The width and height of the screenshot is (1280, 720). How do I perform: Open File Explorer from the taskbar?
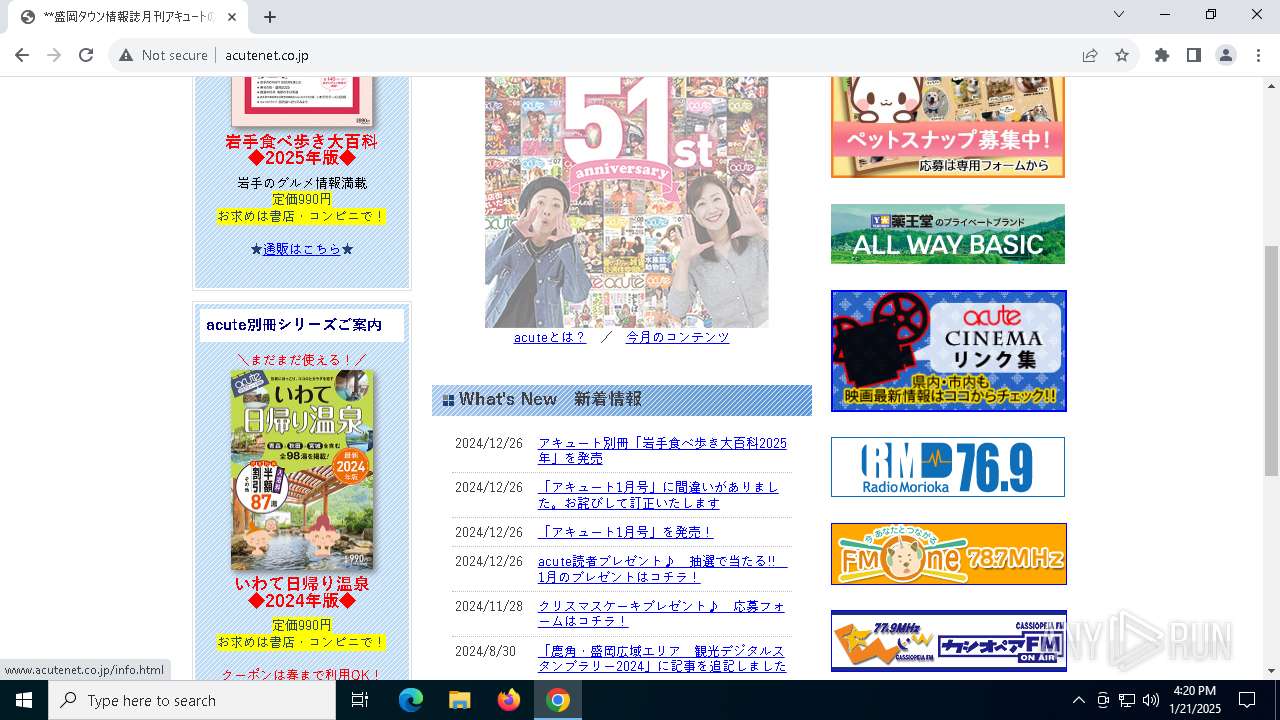[x=460, y=700]
